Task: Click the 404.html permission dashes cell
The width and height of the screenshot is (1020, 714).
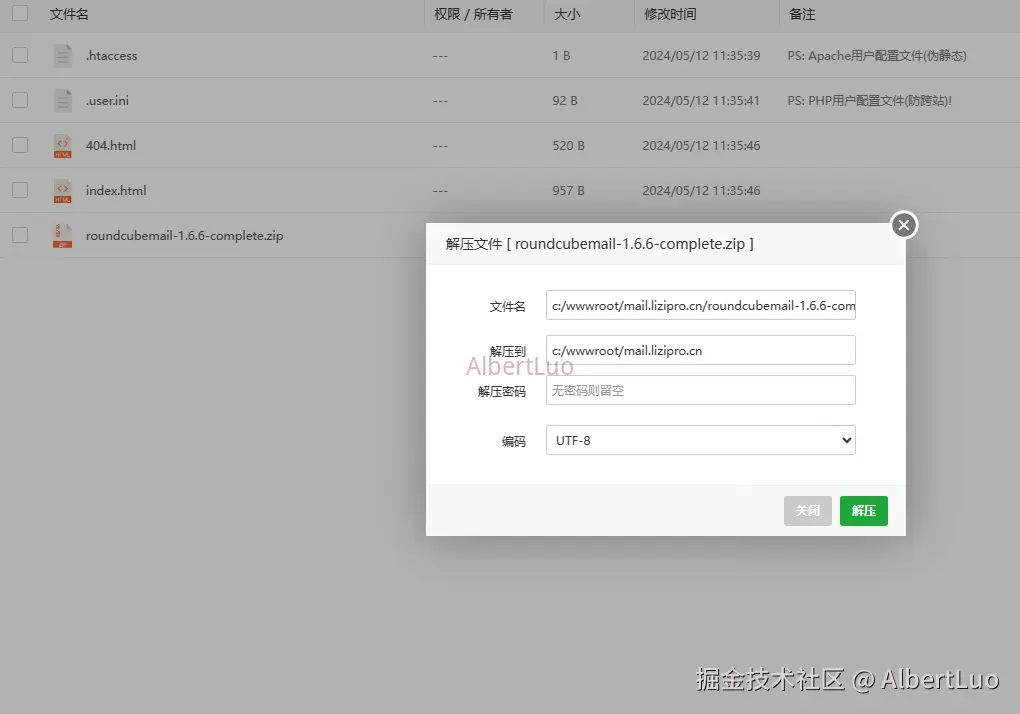Action: [440, 146]
